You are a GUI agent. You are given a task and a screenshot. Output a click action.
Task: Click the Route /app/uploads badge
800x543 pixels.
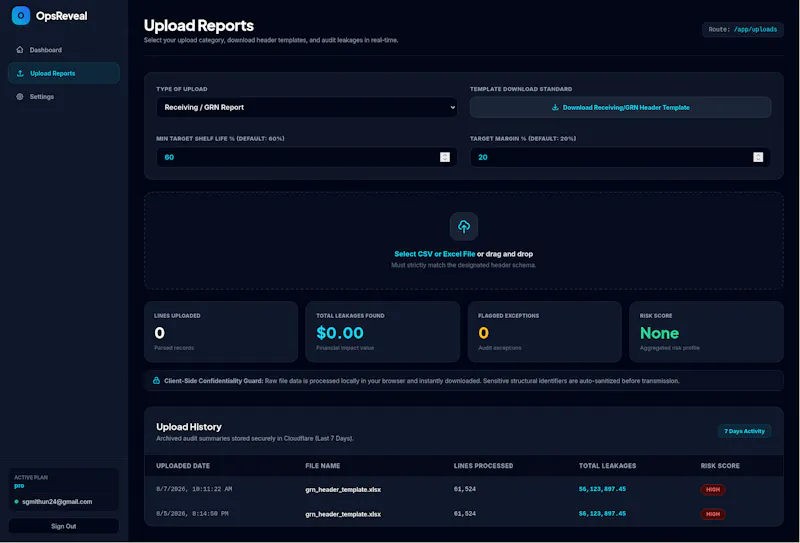pos(743,29)
